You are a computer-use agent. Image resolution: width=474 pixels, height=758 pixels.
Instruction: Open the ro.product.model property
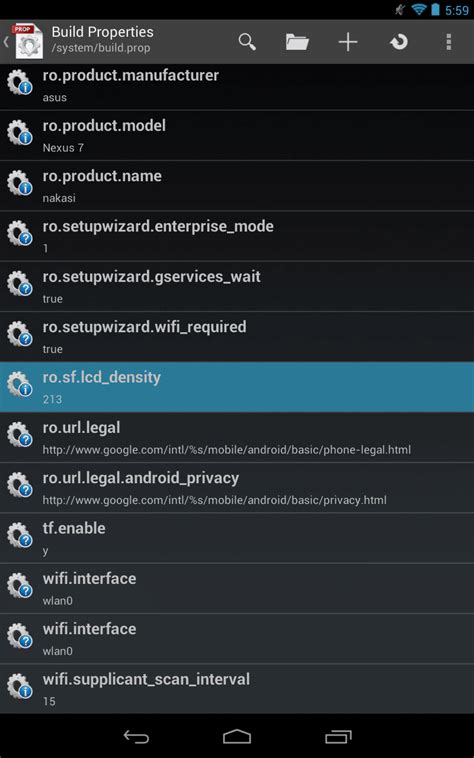pyautogui.click(x=237, y=135)
